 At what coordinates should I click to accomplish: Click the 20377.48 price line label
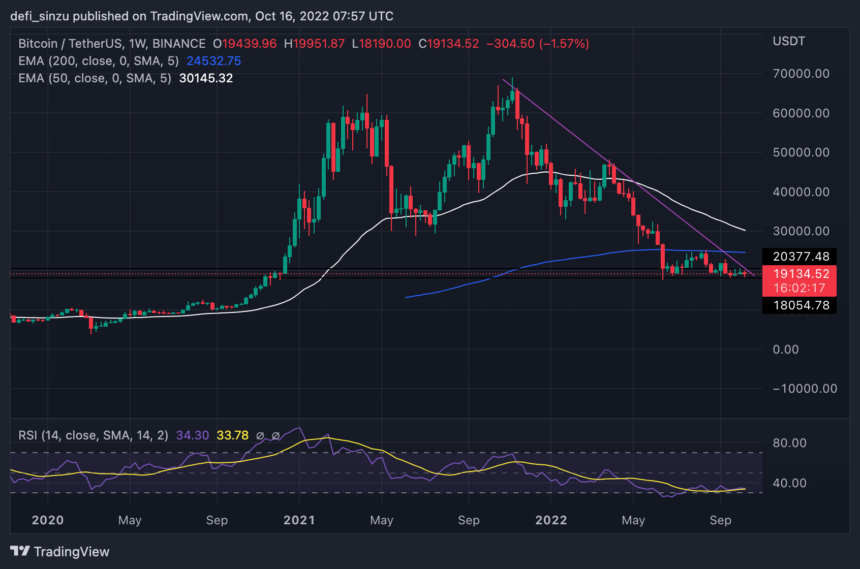(799, 256)
